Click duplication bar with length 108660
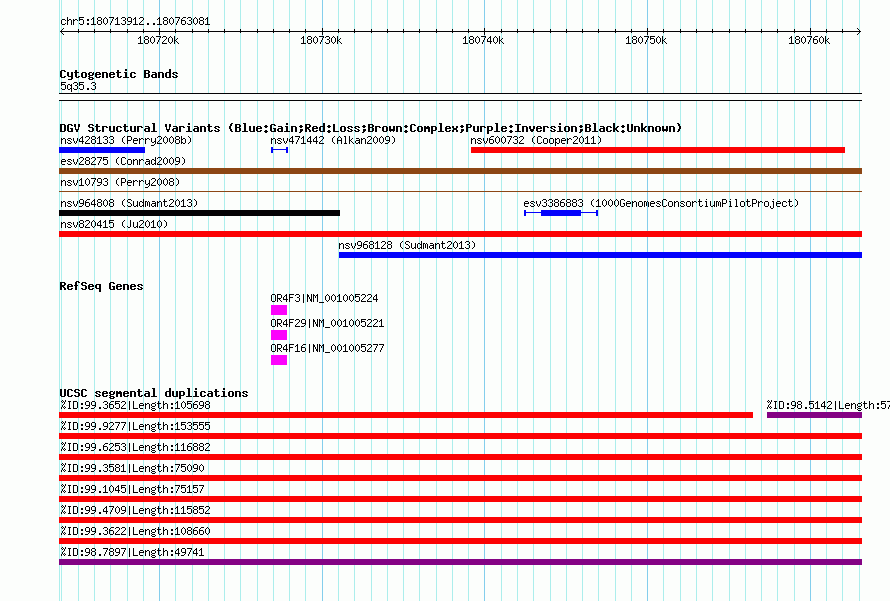Image resolution: width=890 pixels, height=601 pixels. tap(460, 541)
